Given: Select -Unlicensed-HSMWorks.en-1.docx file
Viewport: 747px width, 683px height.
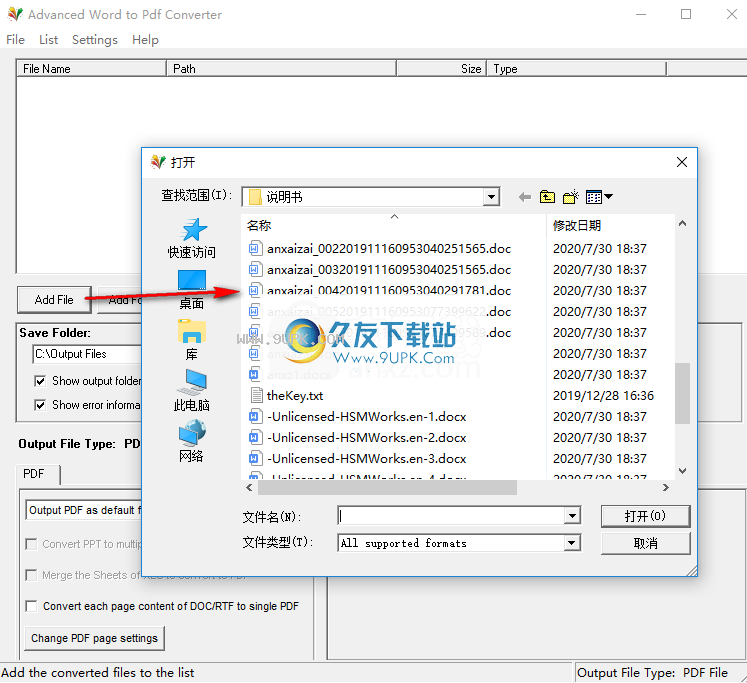Looking at the screenshot, I should pyautogui.click(x=357, y=417).
